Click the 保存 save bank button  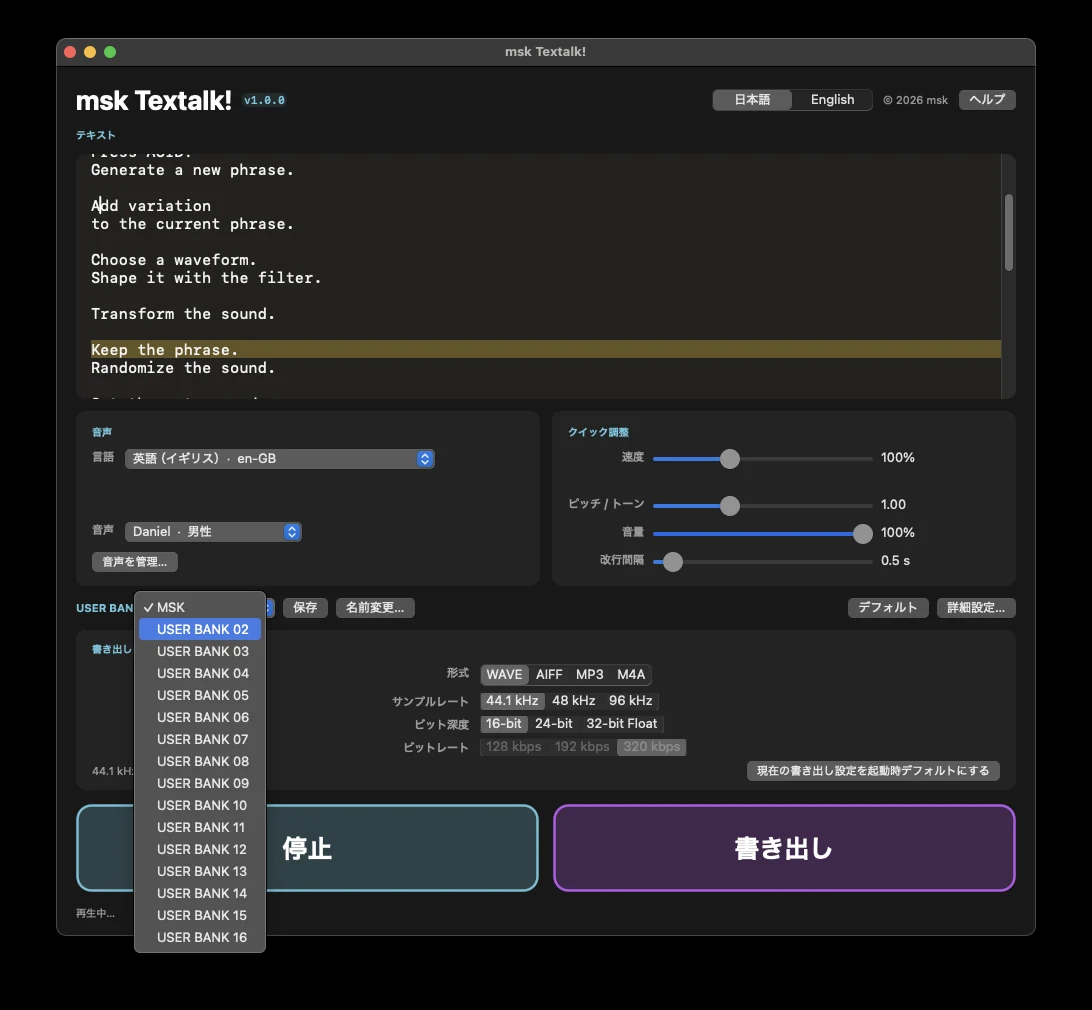point(305,607)
